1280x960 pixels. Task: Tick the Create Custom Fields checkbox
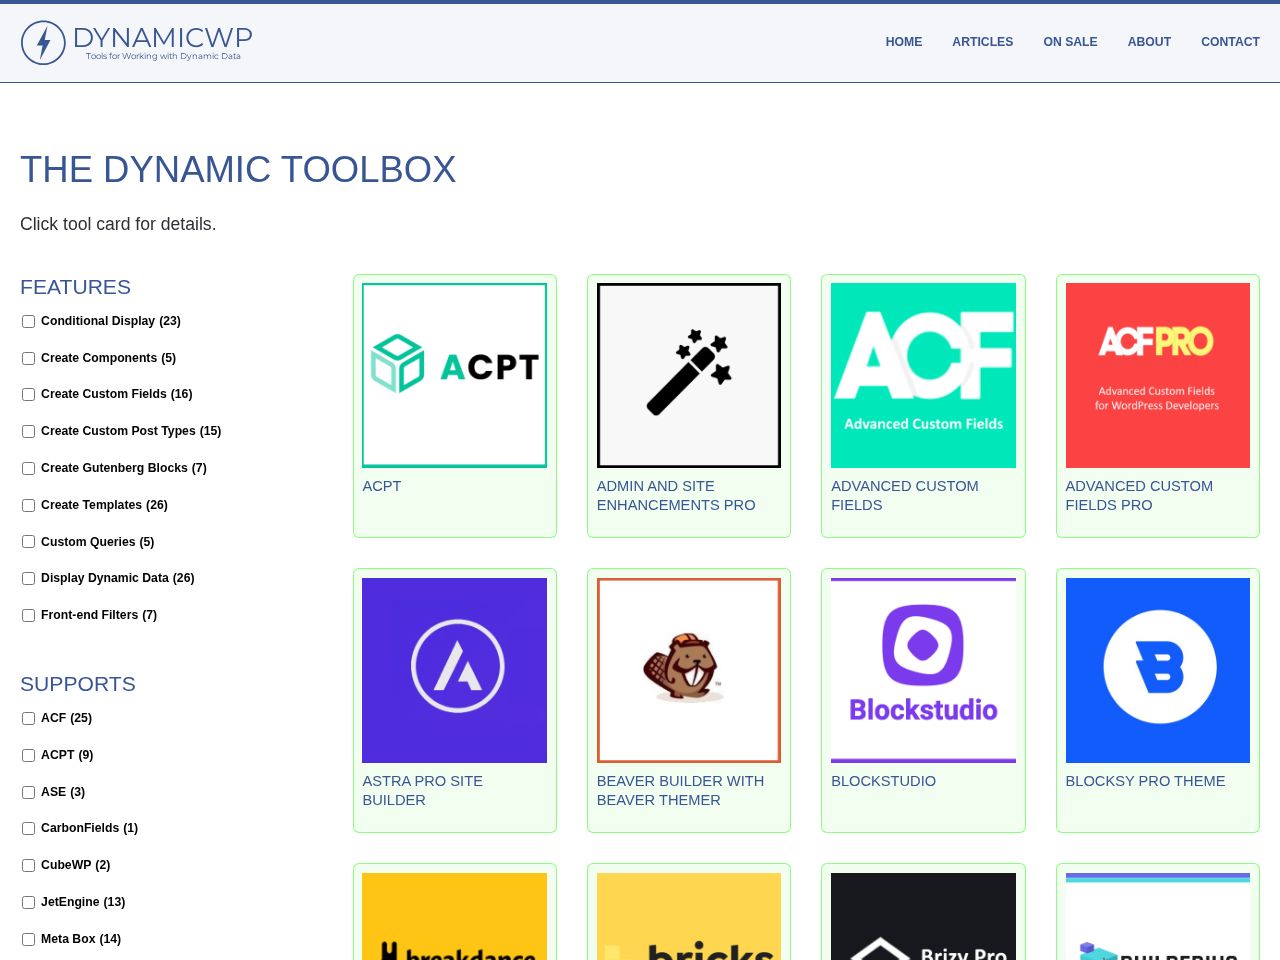click(x=28, y=394)
